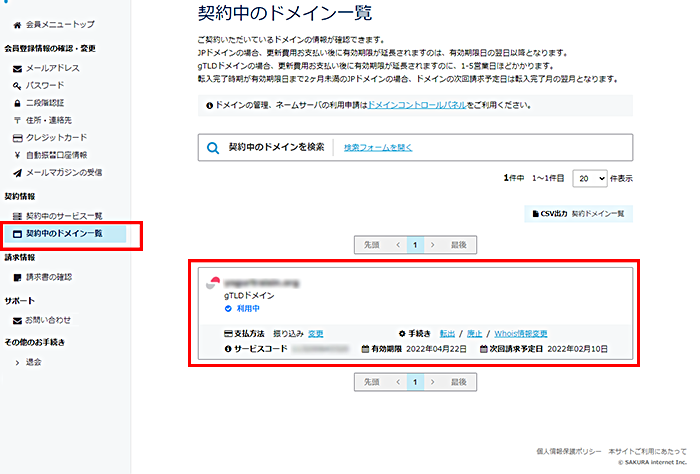This screenshot has width=700, height=474.
Task: Click the home icon beside 会員メニュートップ
Action: pyautogui.click(x=17, y=25)
